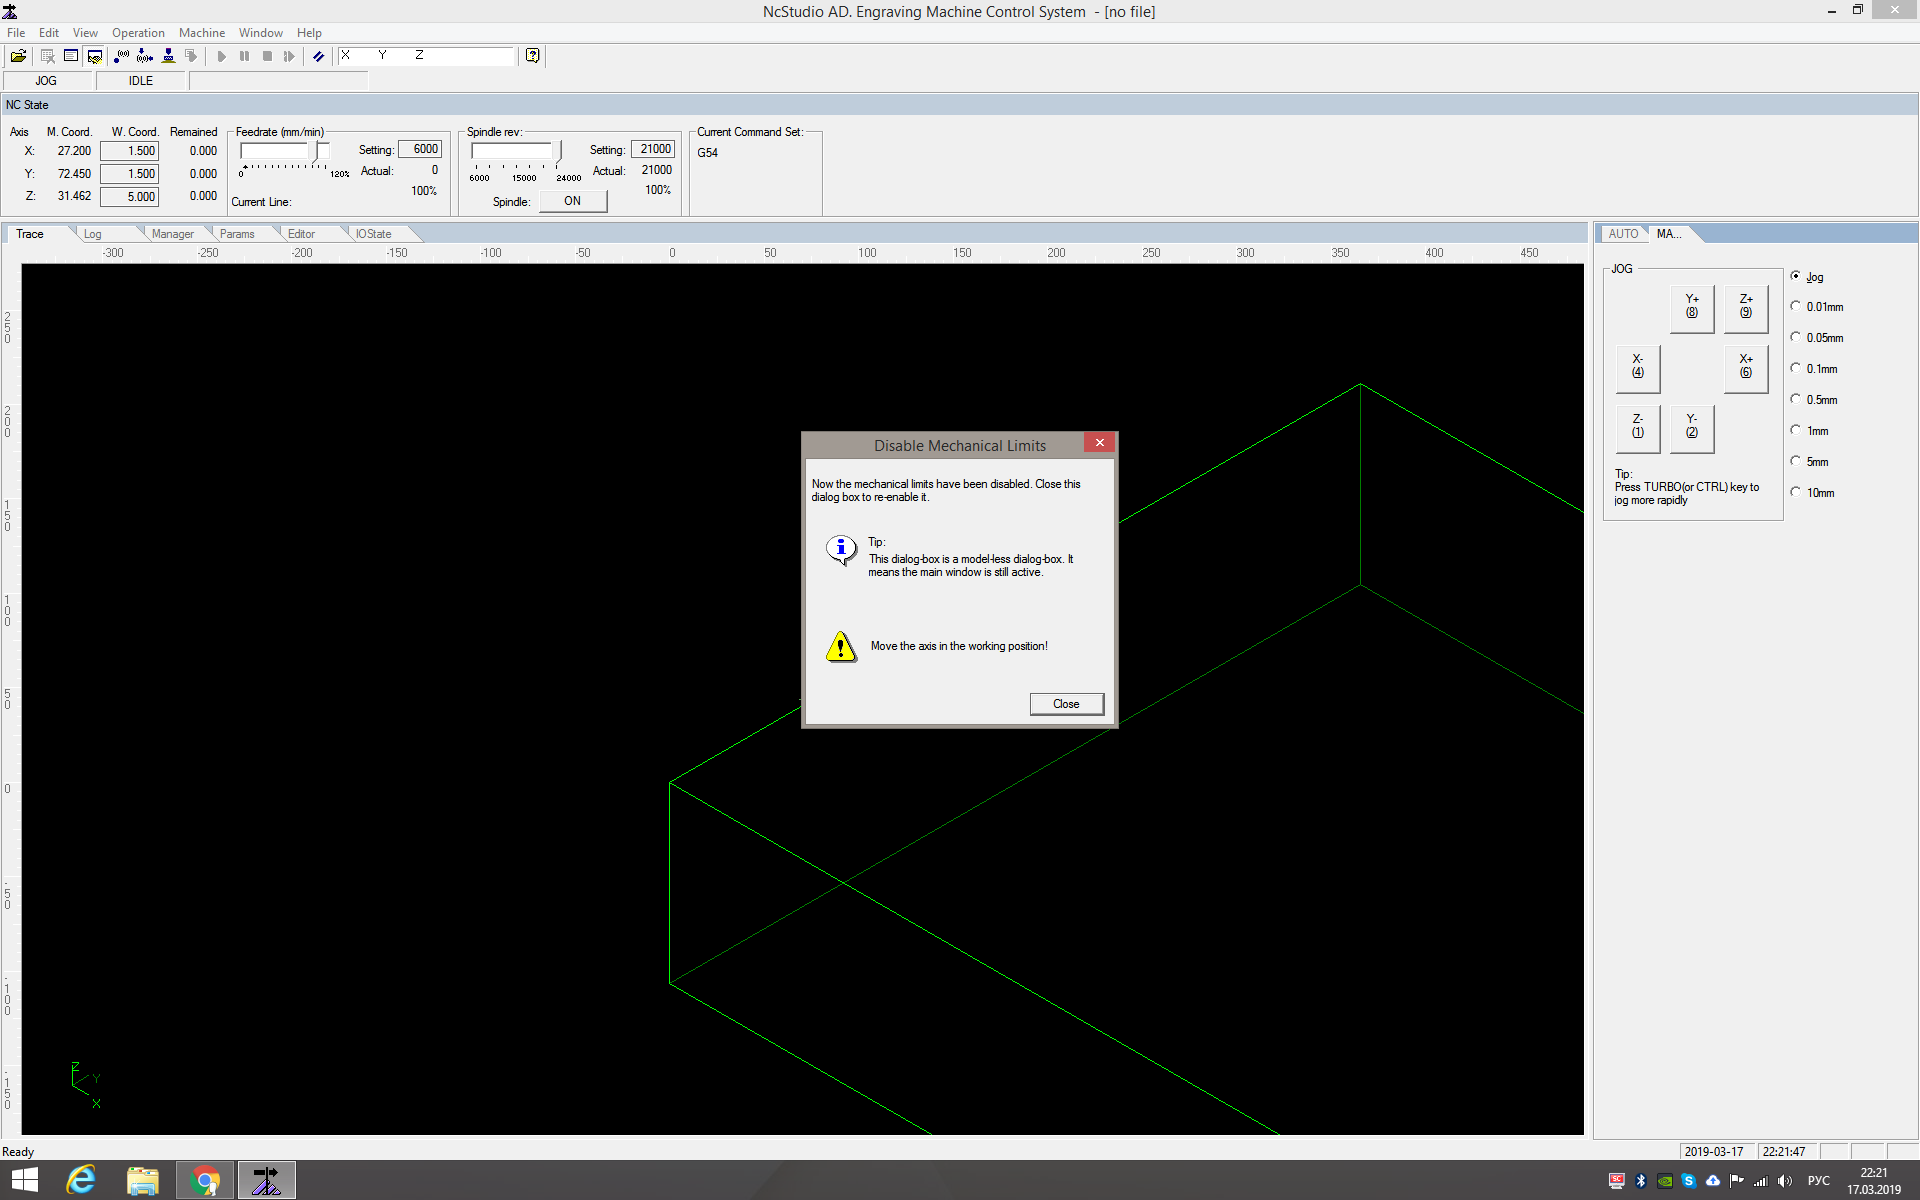Click the tool calibration (mobile calibrator) icon
The height and width of the screenshot is (1200, 1920).
168,56
